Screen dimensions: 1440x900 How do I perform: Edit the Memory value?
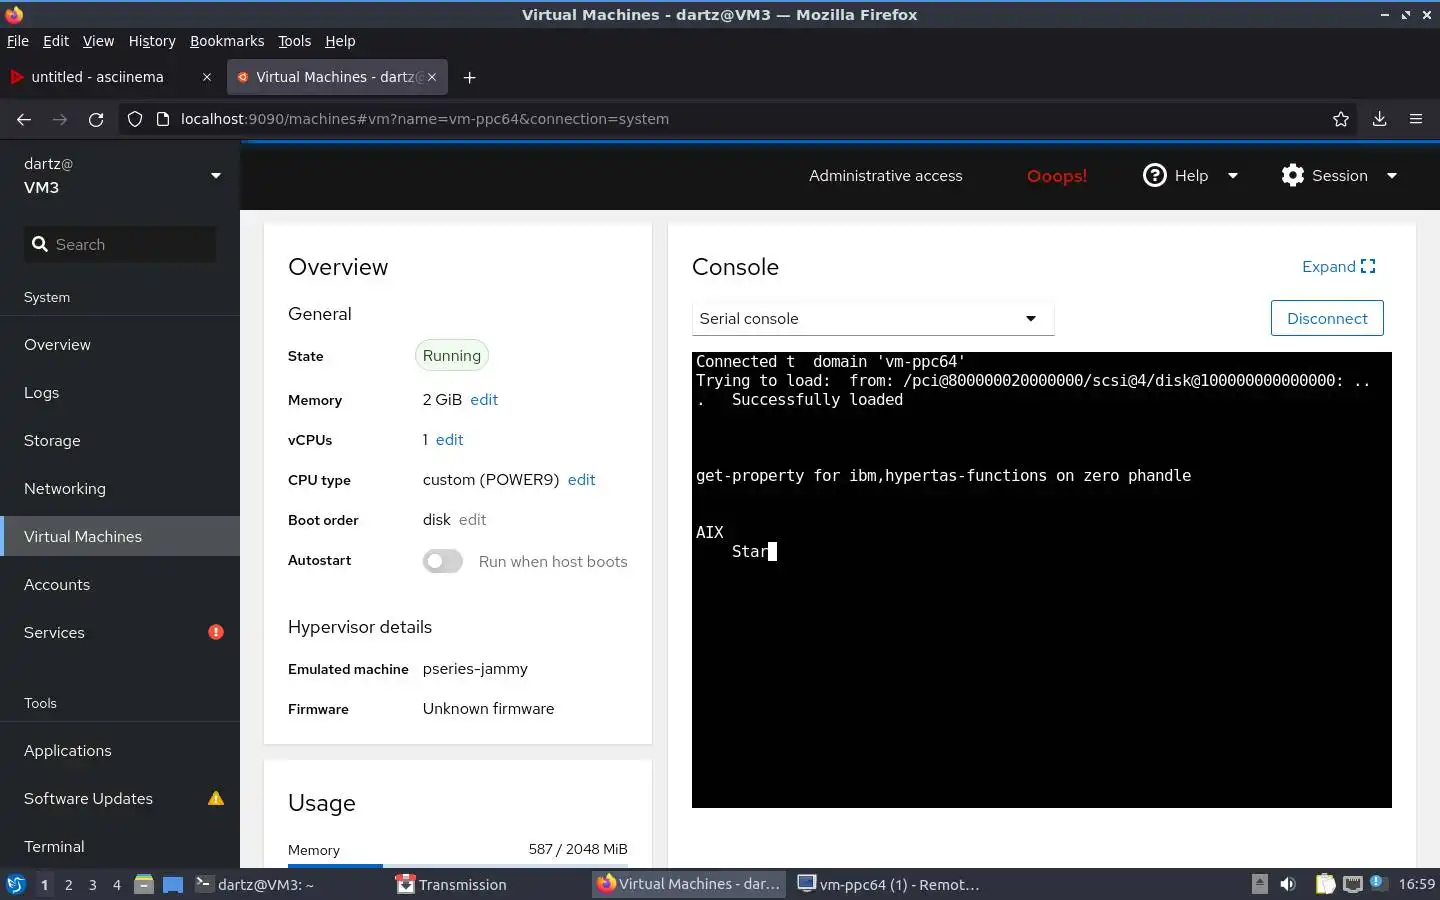pos(484,399)
